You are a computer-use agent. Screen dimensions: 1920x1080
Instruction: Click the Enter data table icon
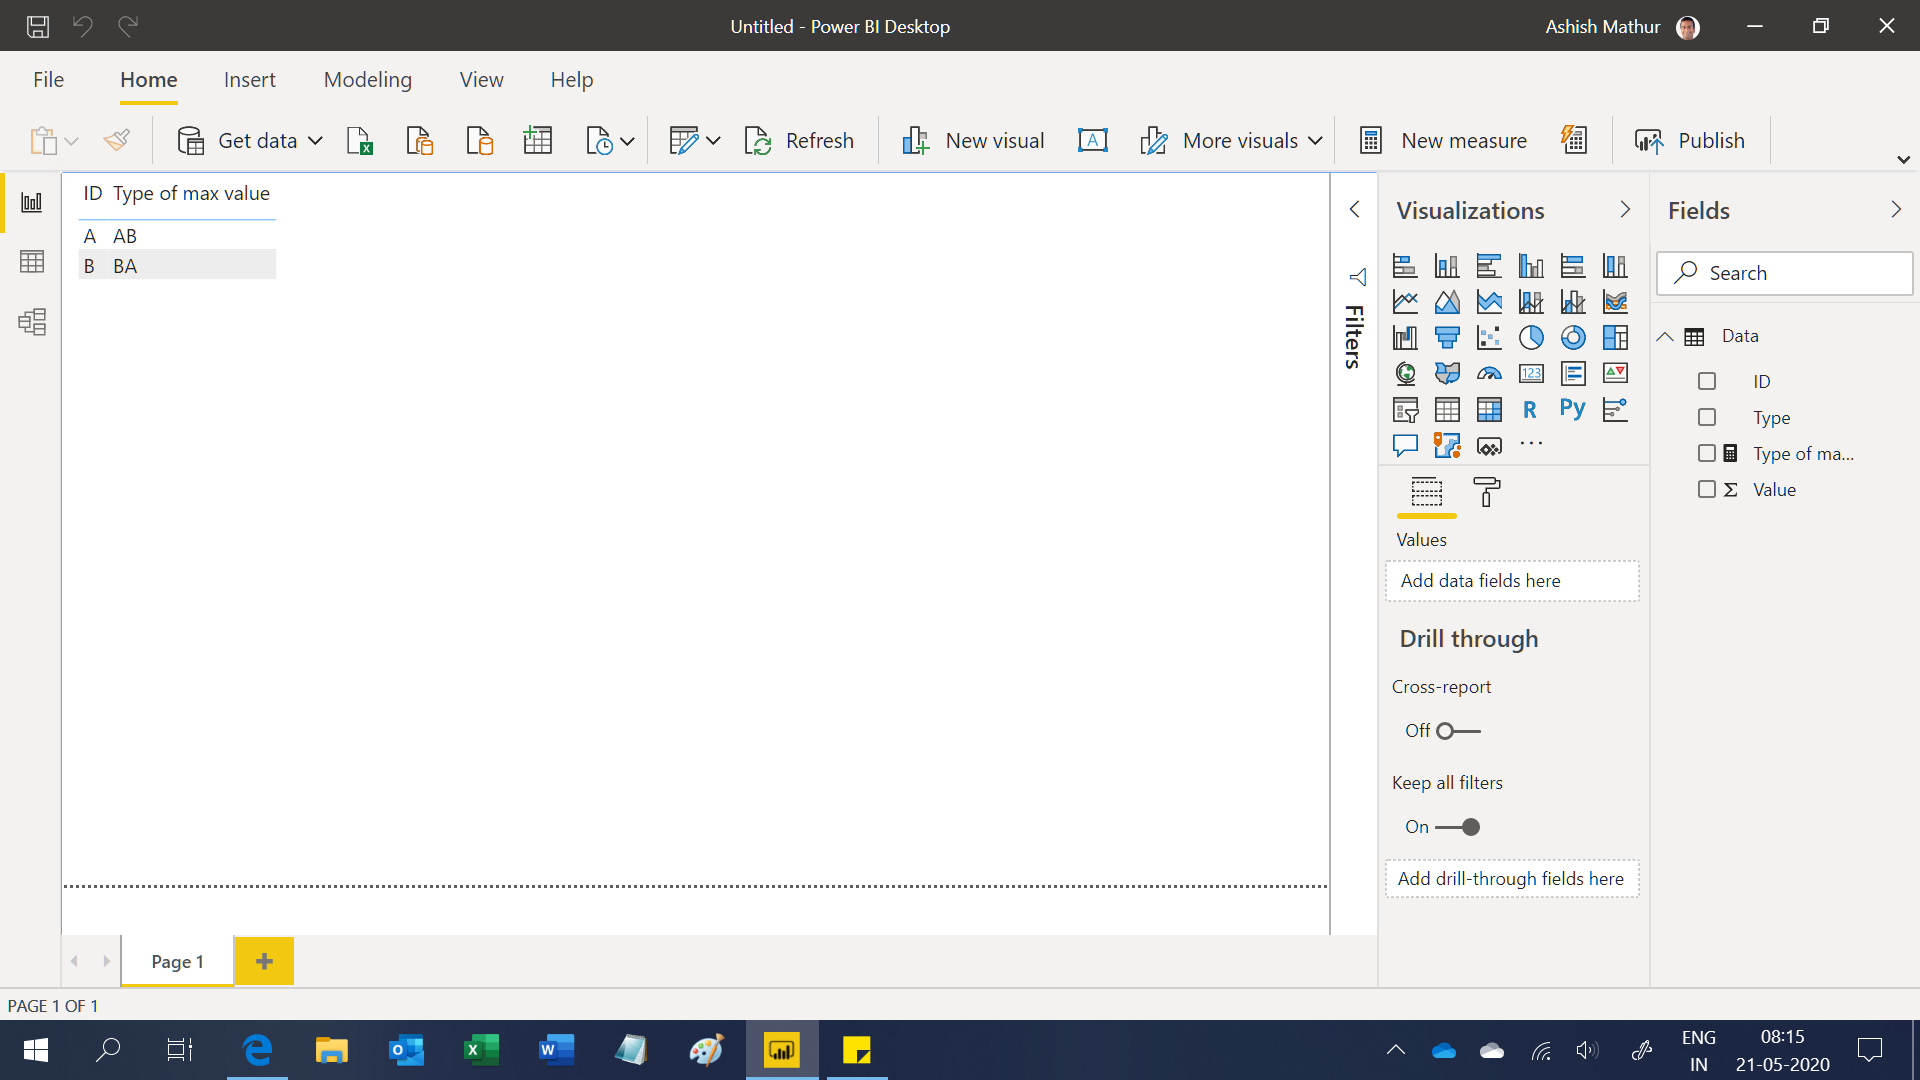[x=538, y=141]
